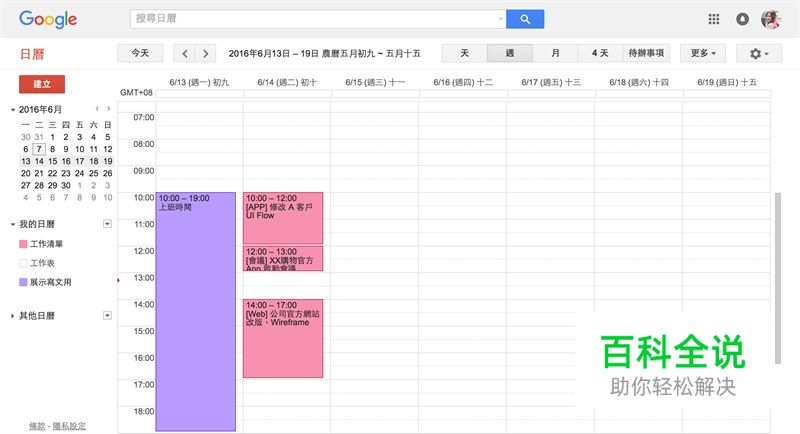Open 6/16 (週四) day header
Screen dimensions: 800x434
[463, 82]
